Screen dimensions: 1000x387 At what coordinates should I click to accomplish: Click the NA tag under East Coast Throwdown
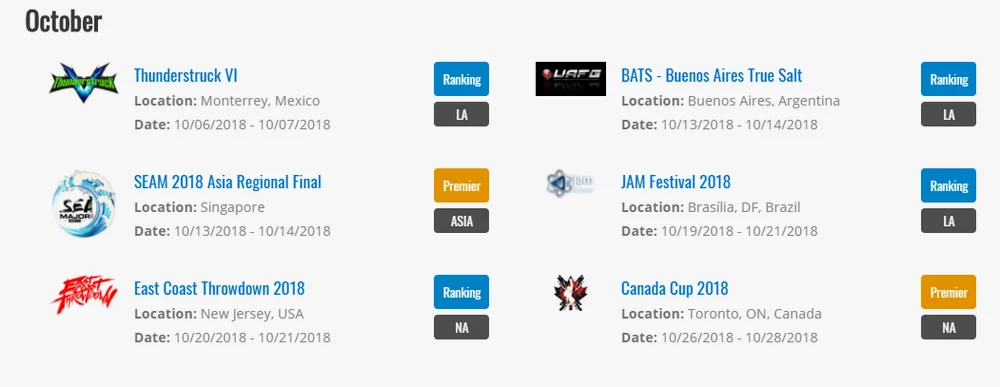462,327
